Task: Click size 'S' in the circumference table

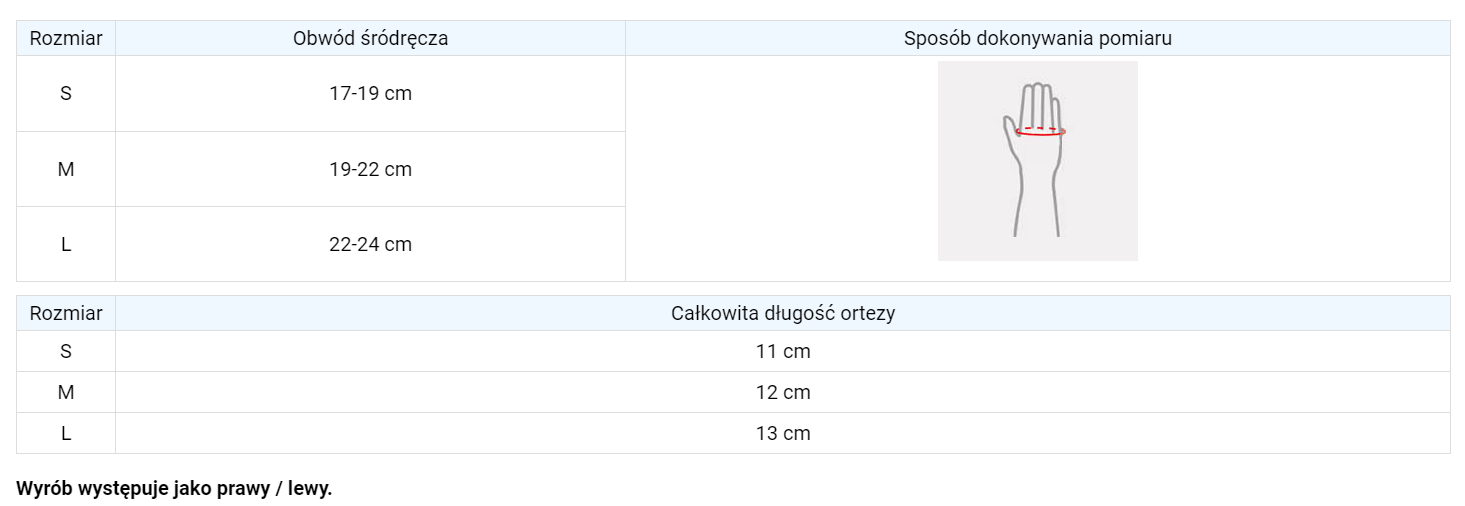Action: point(66,94)
